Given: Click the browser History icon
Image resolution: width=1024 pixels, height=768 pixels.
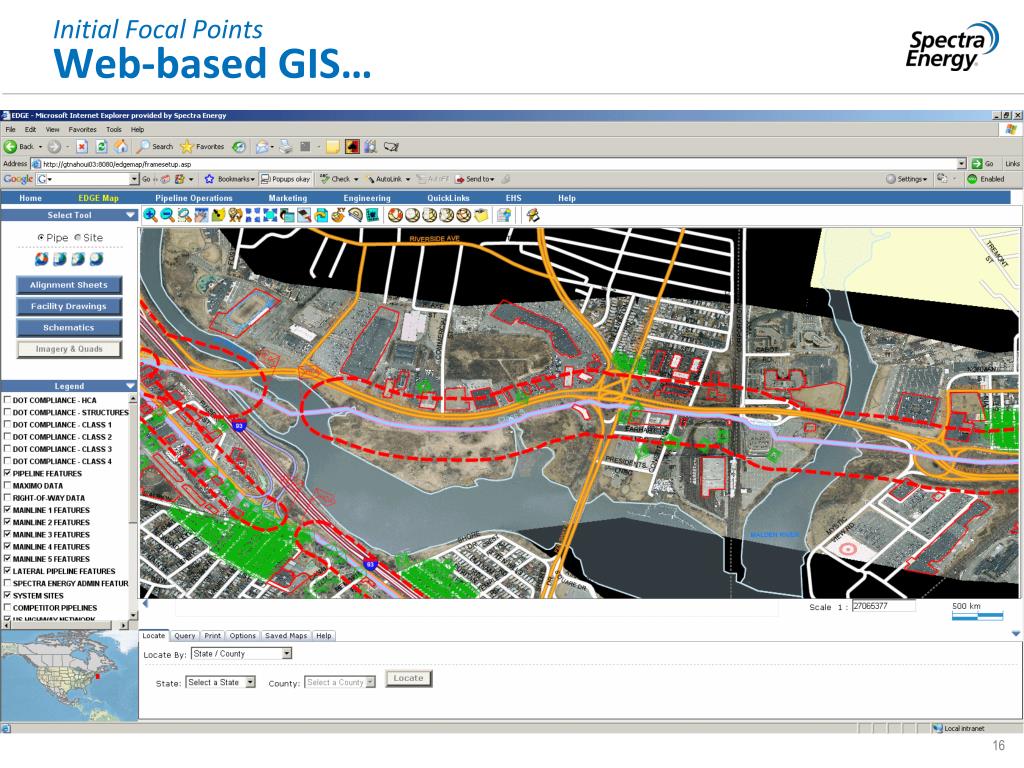Looking at the screenshot, I should 239,146.
